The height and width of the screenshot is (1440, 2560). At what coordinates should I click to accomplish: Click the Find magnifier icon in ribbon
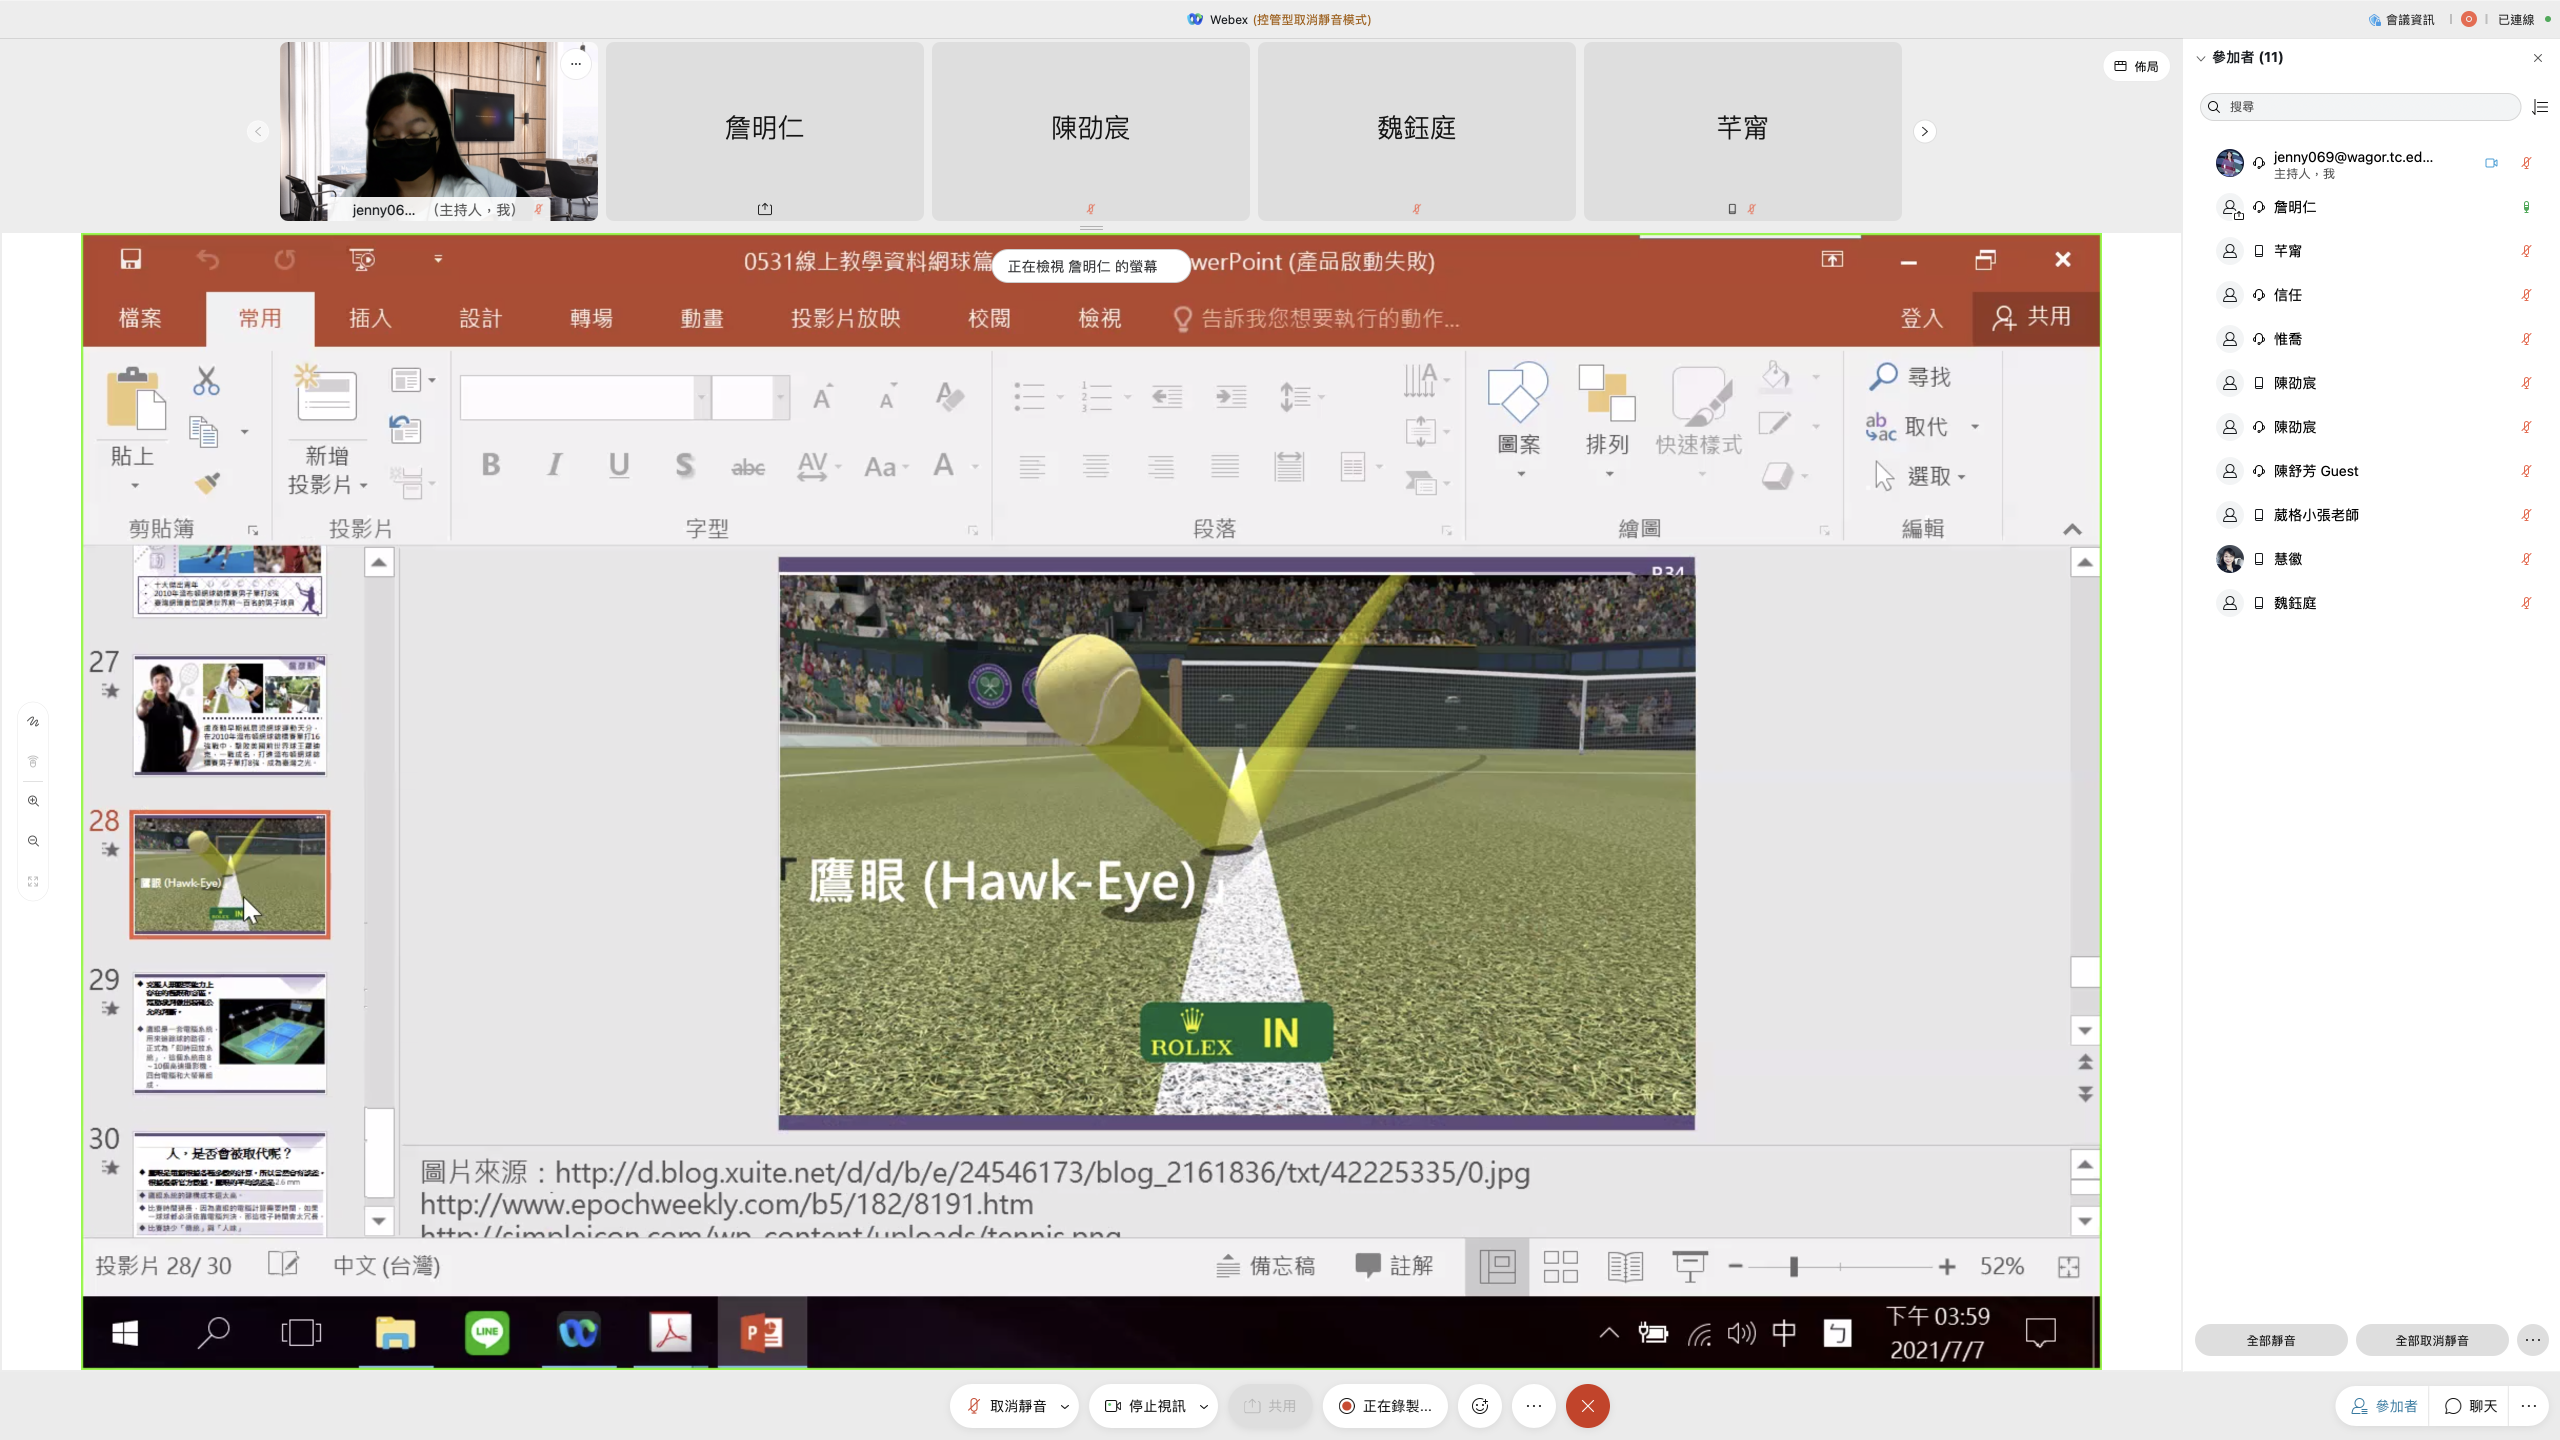click(1883, 377)
